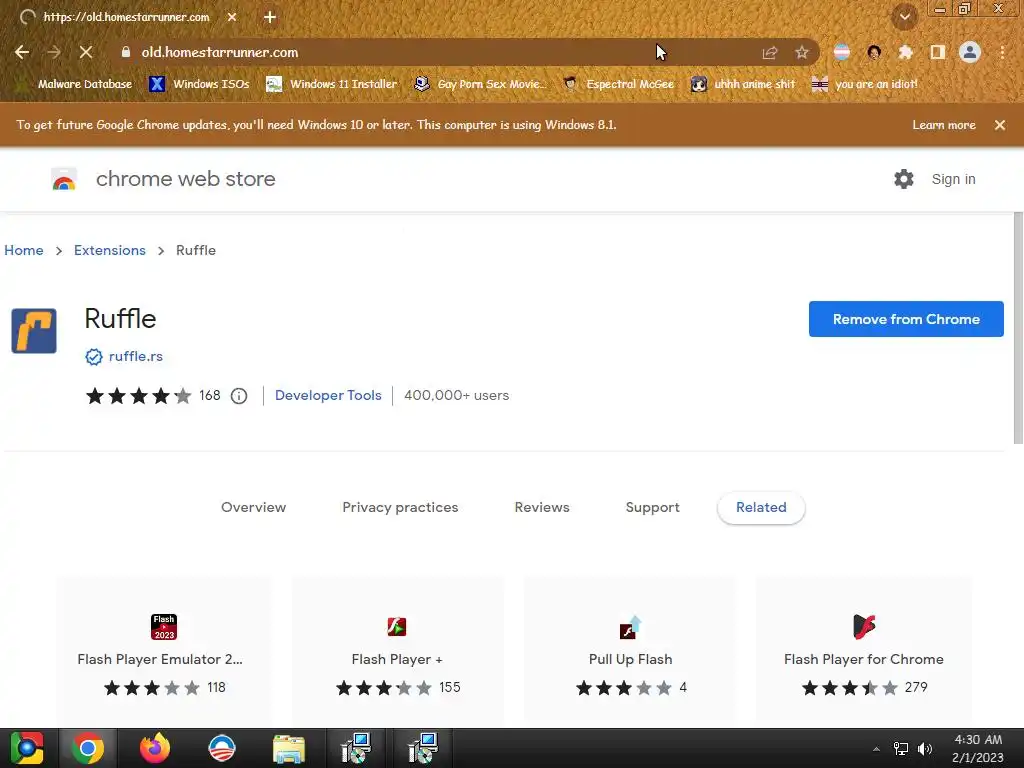Viewport: 1024px width, 768px height.
Task: Go to Home in the breadcrumb
Action: (24, 250)
